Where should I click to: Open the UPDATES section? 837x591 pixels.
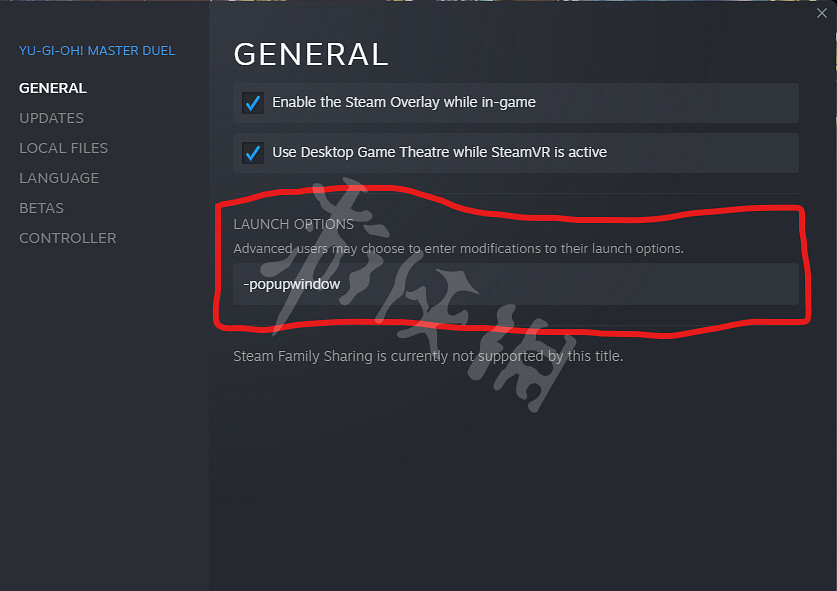tap(51, 118)
